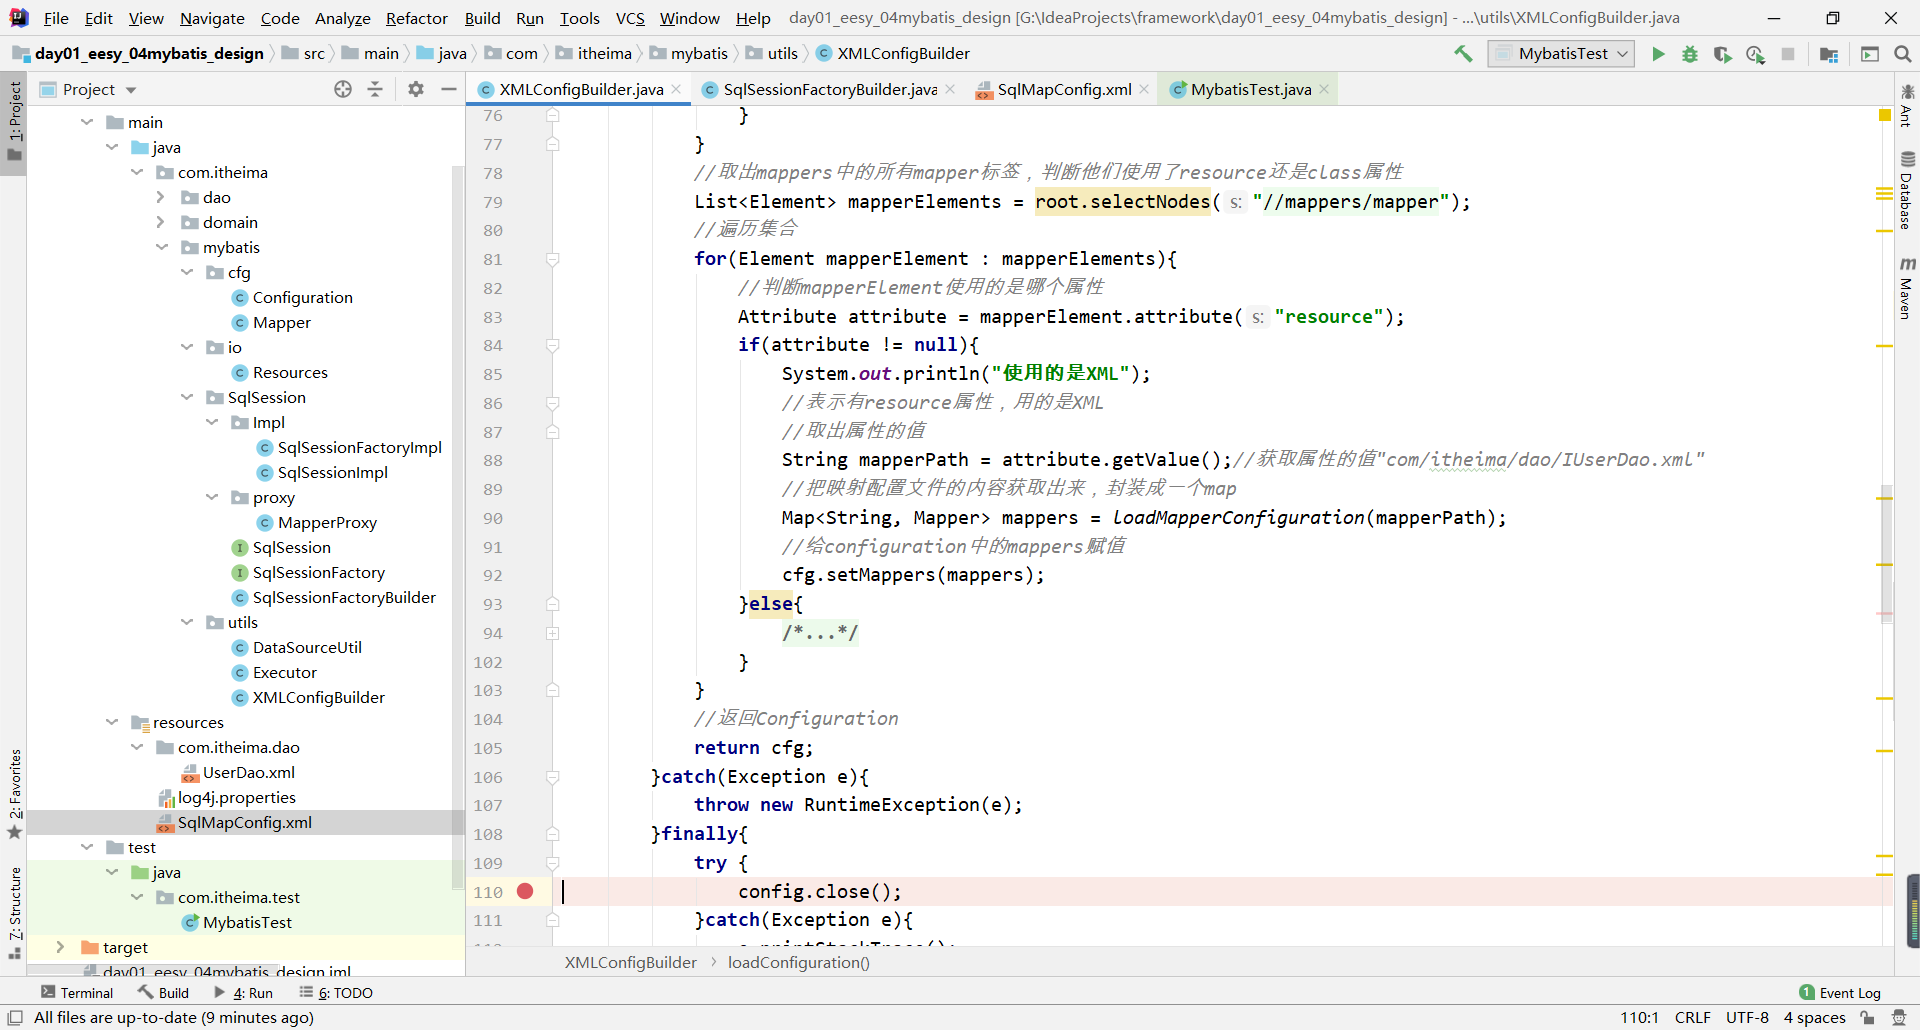Toggle the fold marker at line 106
Image resolution: width=1920 pixels, height=1030 pixels.
[x=552, y=777]
